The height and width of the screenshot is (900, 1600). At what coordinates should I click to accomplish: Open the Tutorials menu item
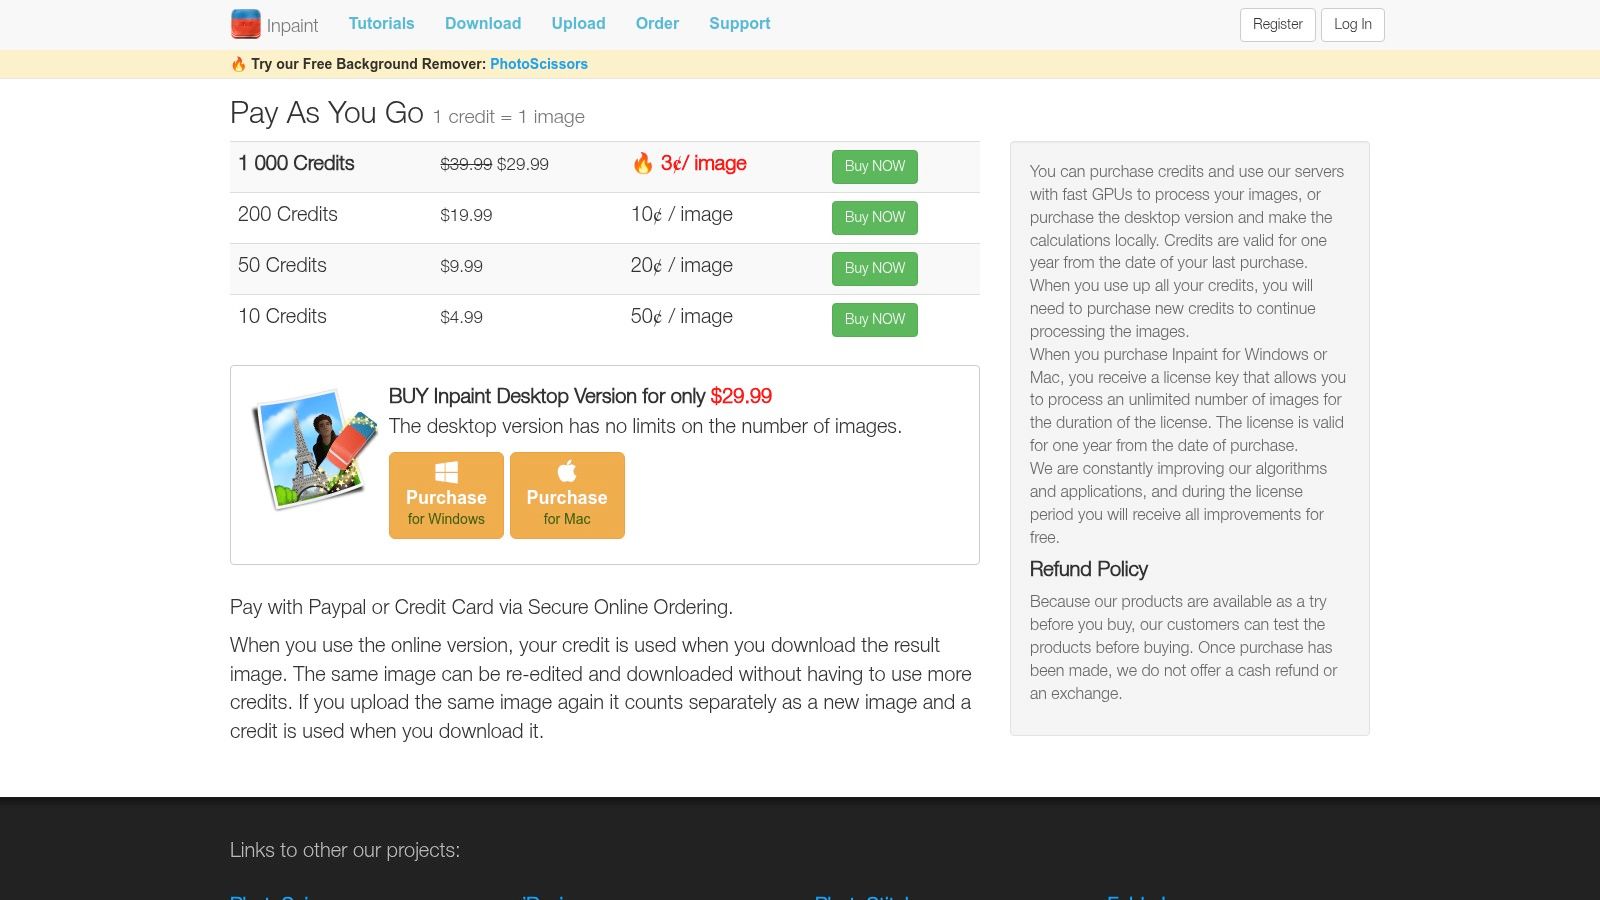381,24
